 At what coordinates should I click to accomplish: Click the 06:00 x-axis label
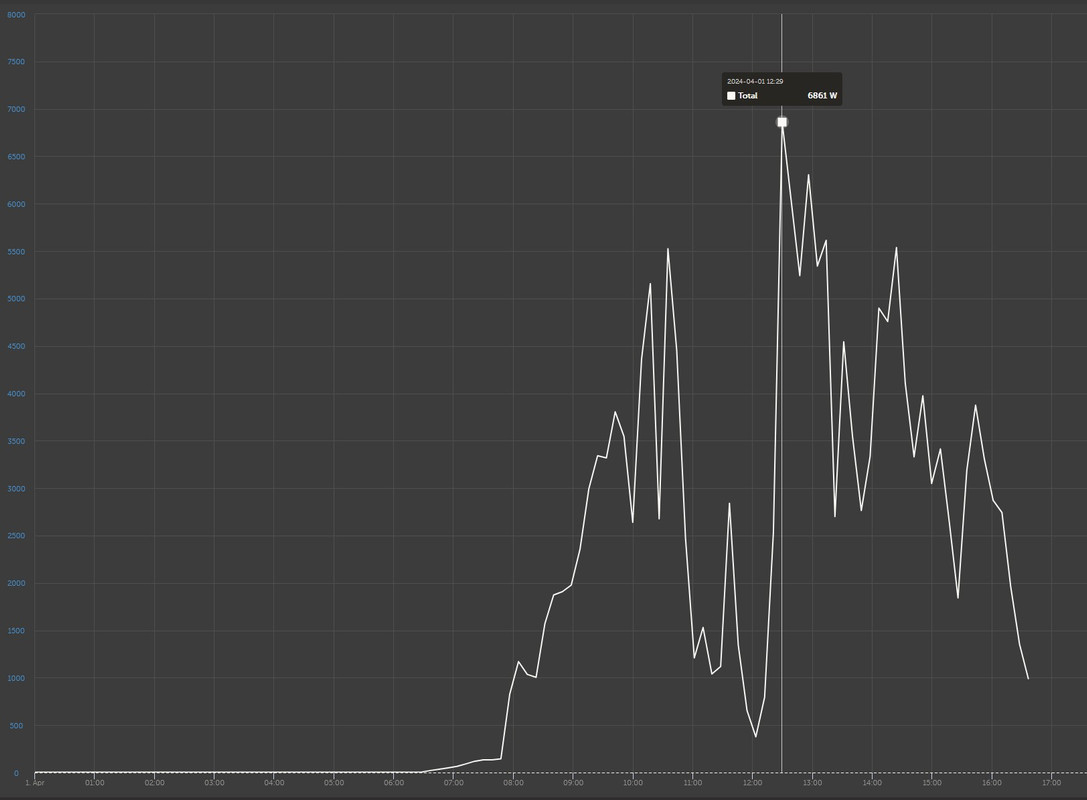(394, 783)
